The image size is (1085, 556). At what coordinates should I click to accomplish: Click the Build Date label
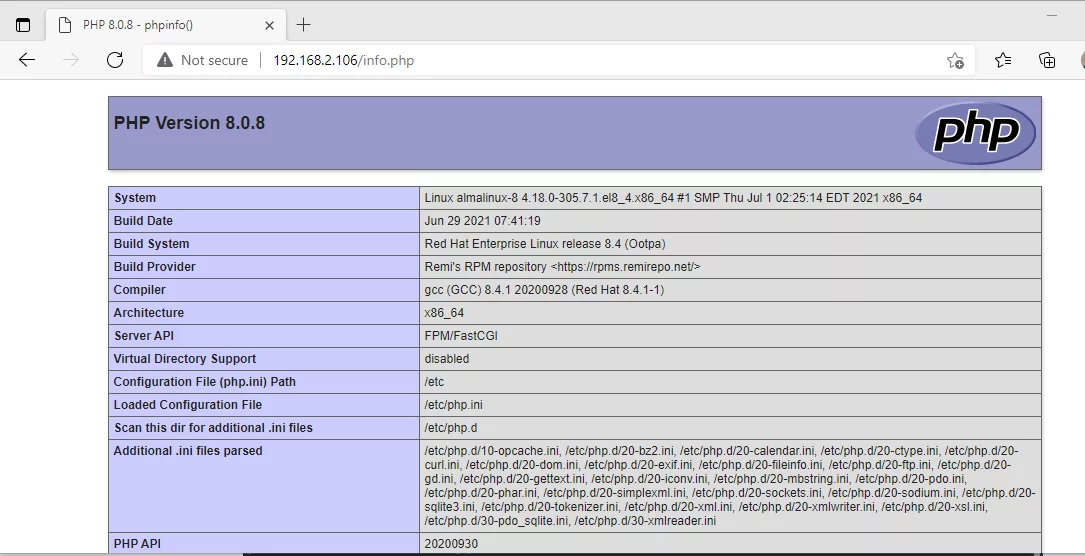click(143, 221)
